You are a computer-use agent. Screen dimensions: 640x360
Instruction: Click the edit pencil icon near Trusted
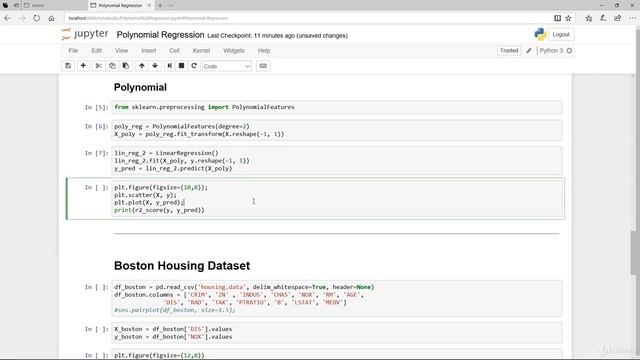[529, 51]
